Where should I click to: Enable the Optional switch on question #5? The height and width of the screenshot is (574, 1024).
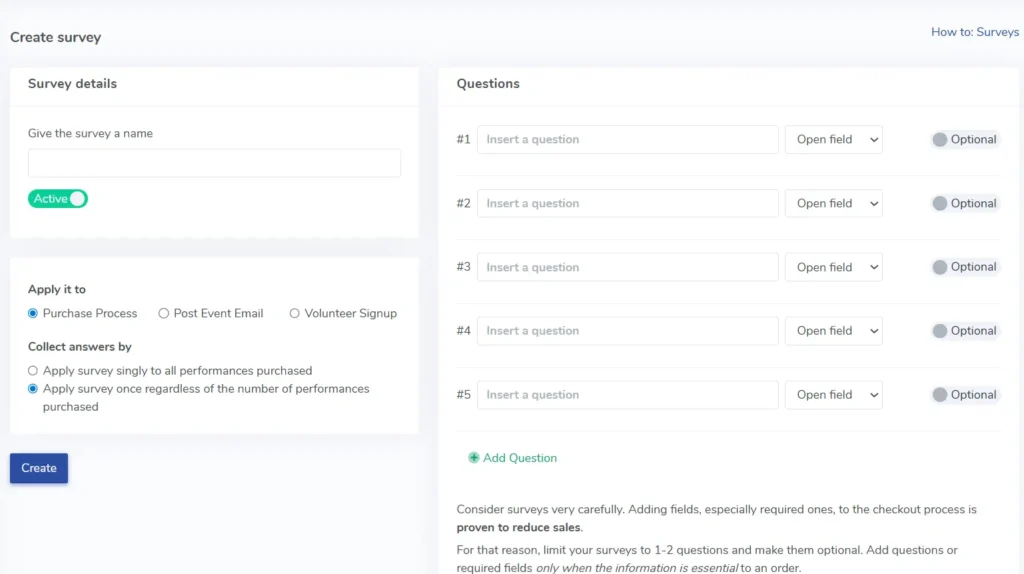tap(941, 395)
